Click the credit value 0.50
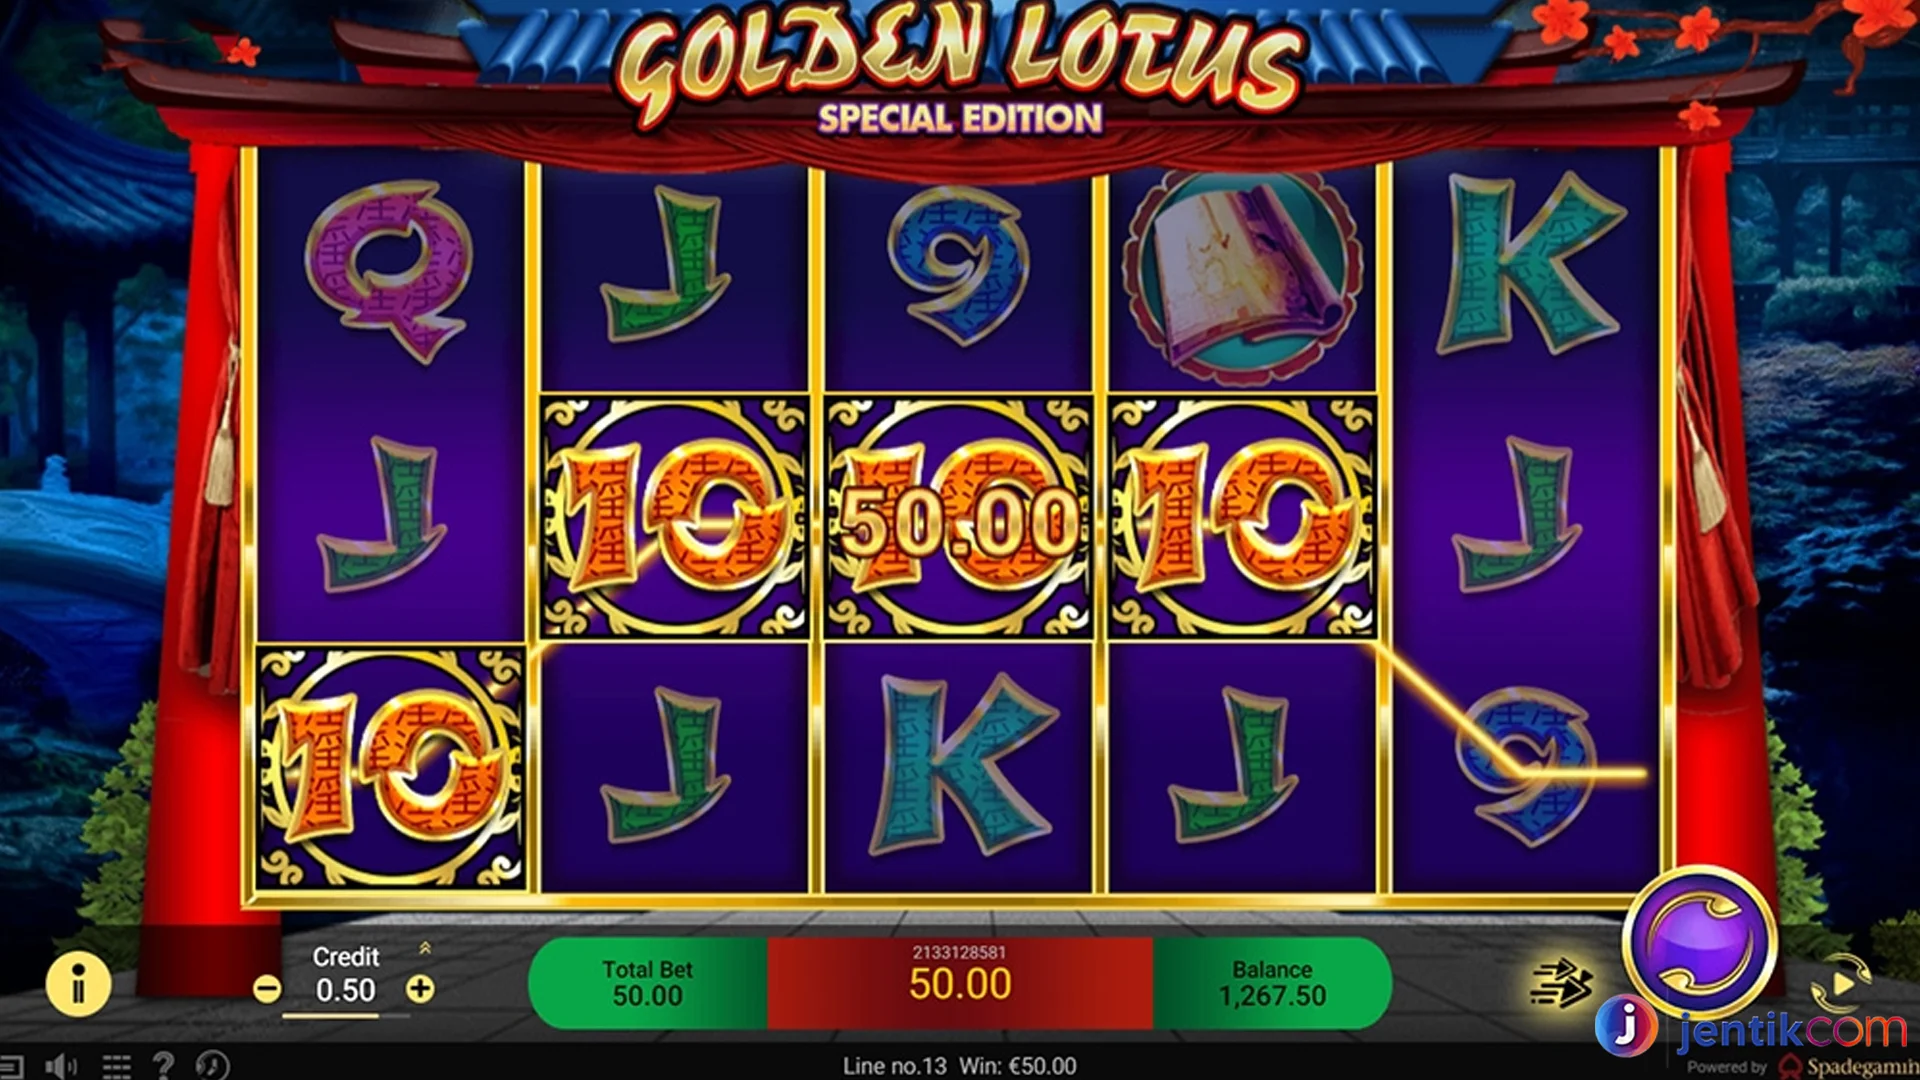 (x=345, y=990)
